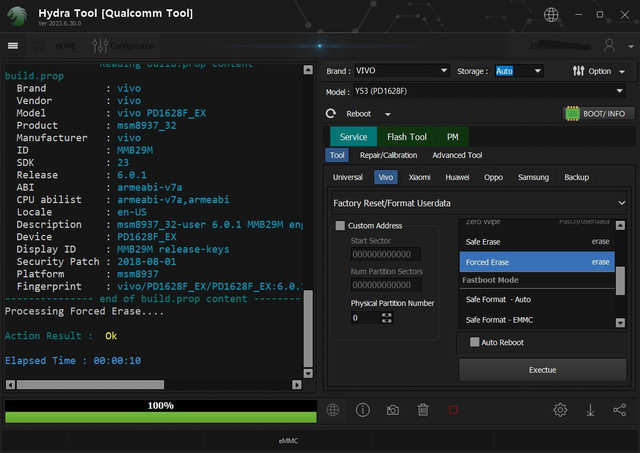Viewport: 640px width, 453px height.
Task: Select the Vivo brand tab
Action: pos(386,177)
